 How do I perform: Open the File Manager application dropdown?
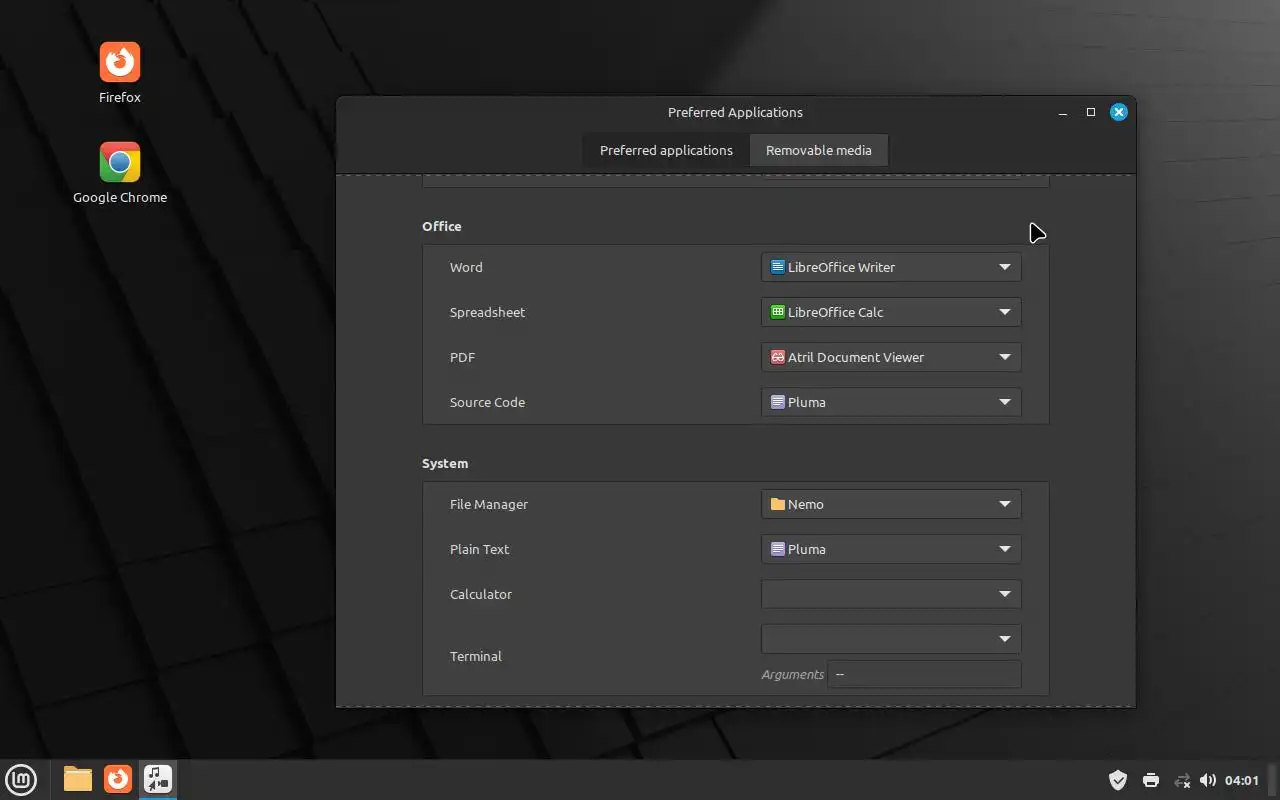(x=891, y=504)
